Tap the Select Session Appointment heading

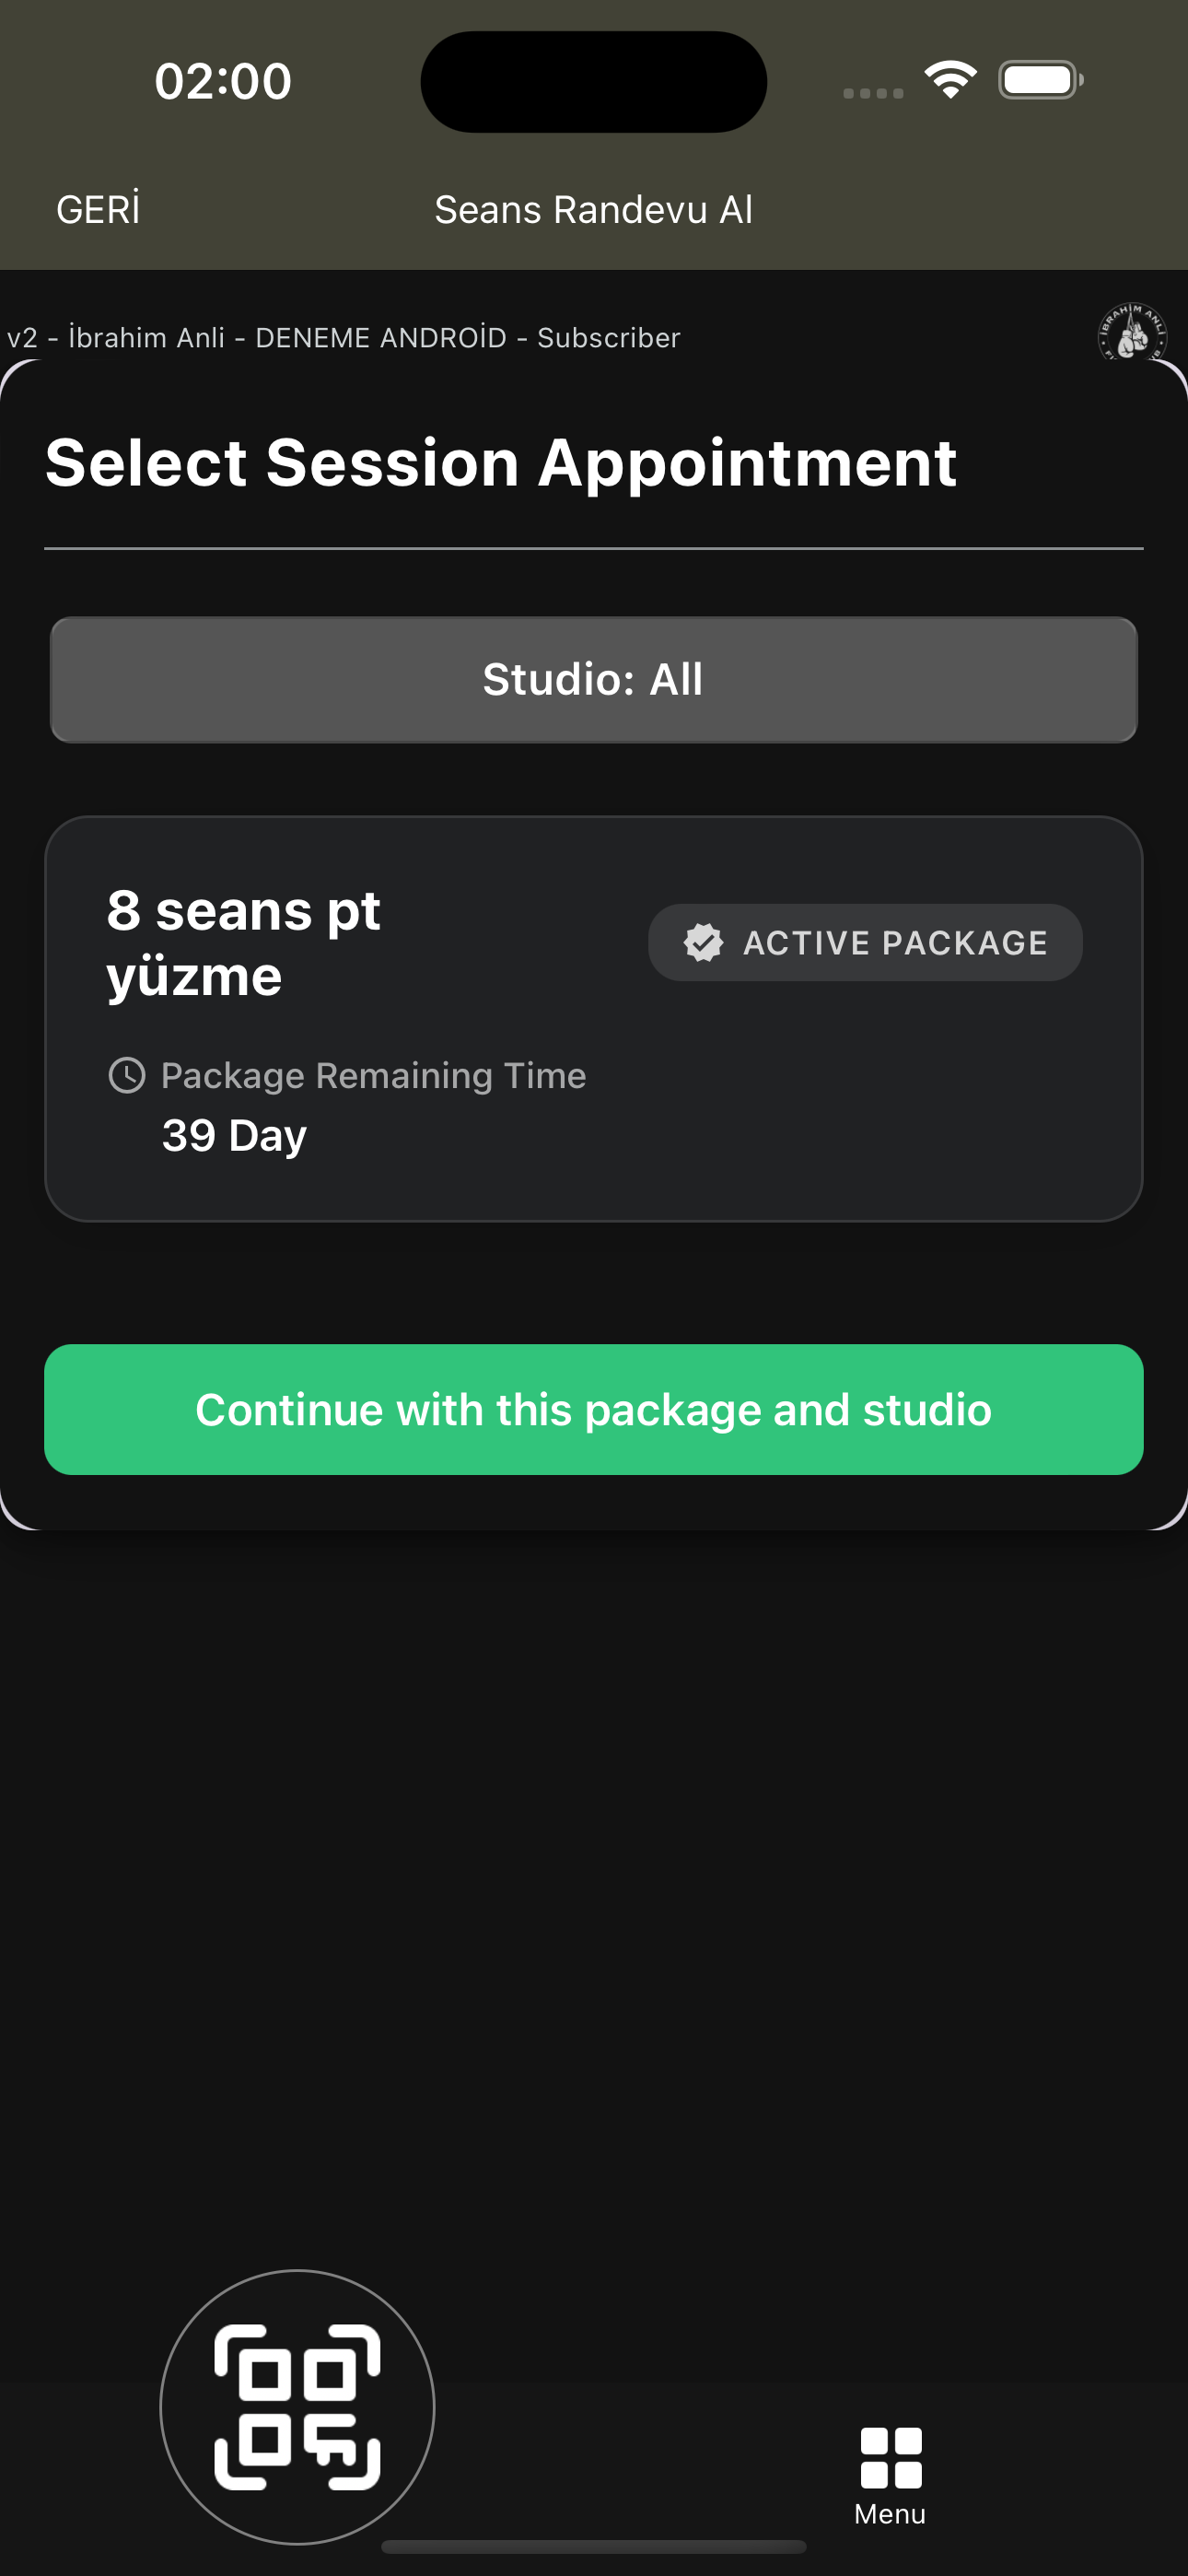click(x=501, y=463)
